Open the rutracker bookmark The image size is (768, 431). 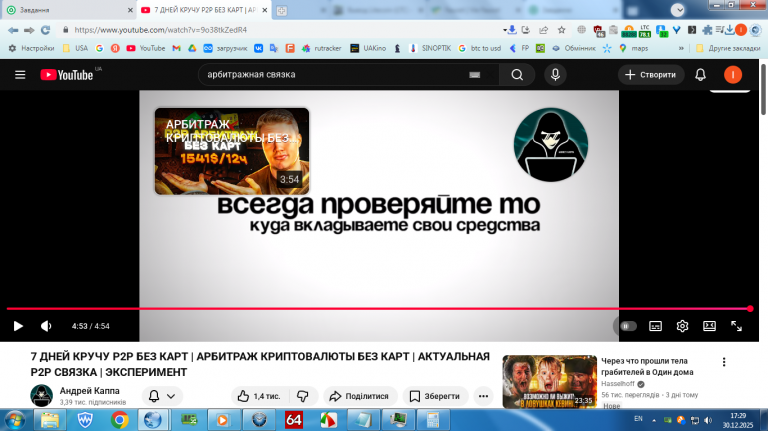pyautogui.click(x=321, y=48)
